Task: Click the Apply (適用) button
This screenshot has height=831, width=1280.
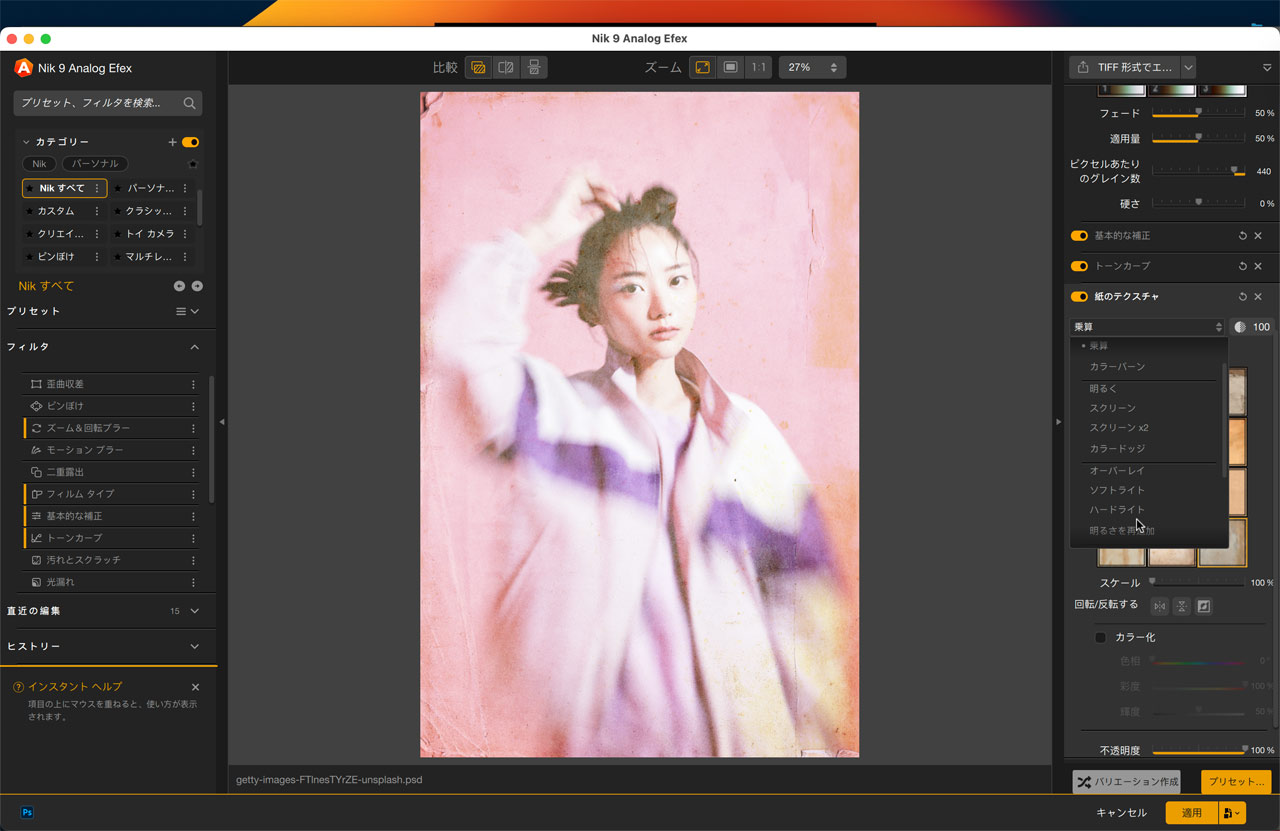Action: pyautogui.click(x=1191, y=813)
